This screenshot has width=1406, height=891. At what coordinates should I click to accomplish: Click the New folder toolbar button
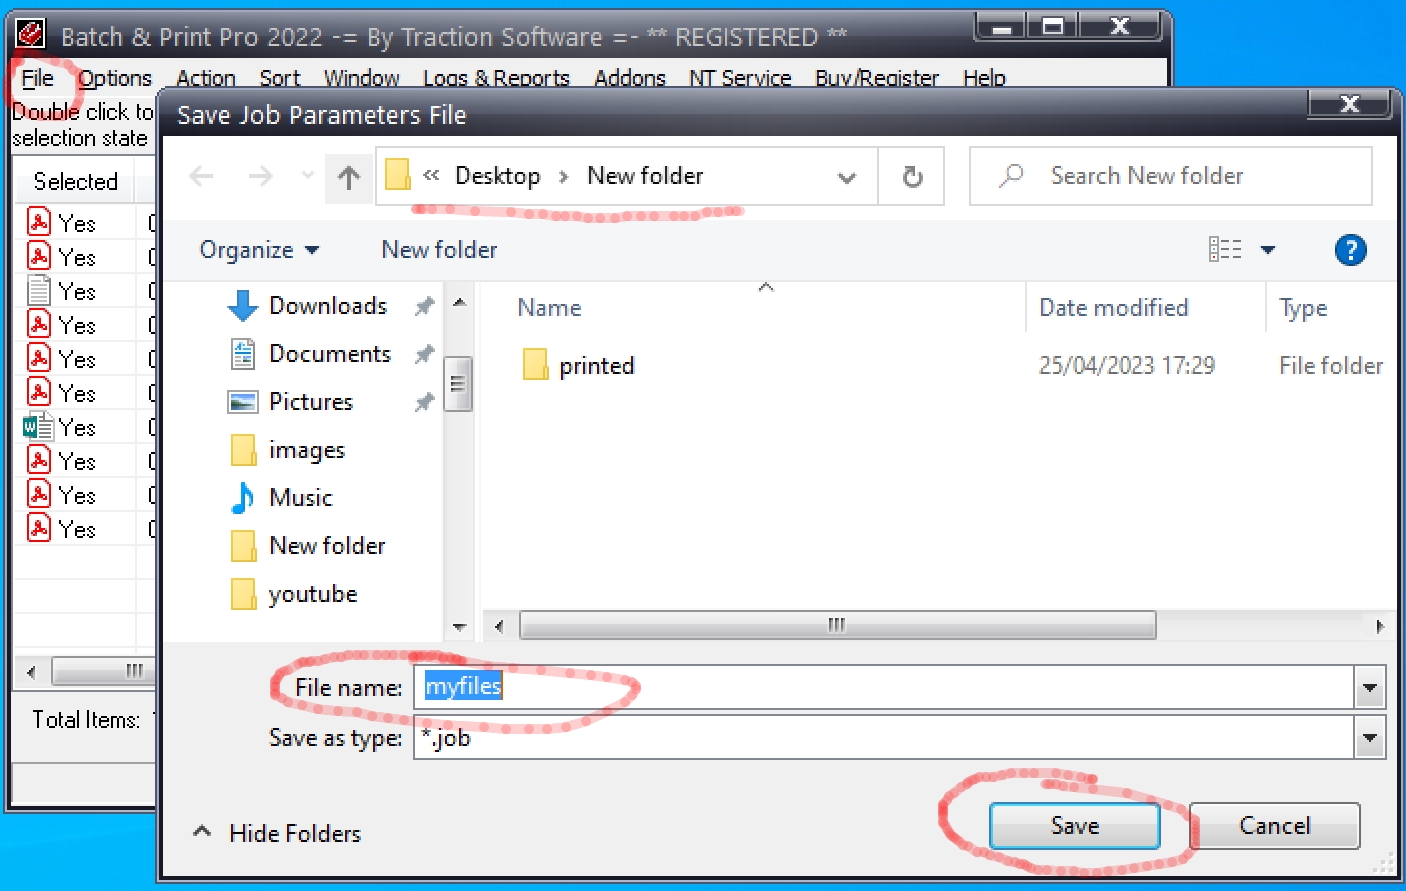[x=439, y=250]
